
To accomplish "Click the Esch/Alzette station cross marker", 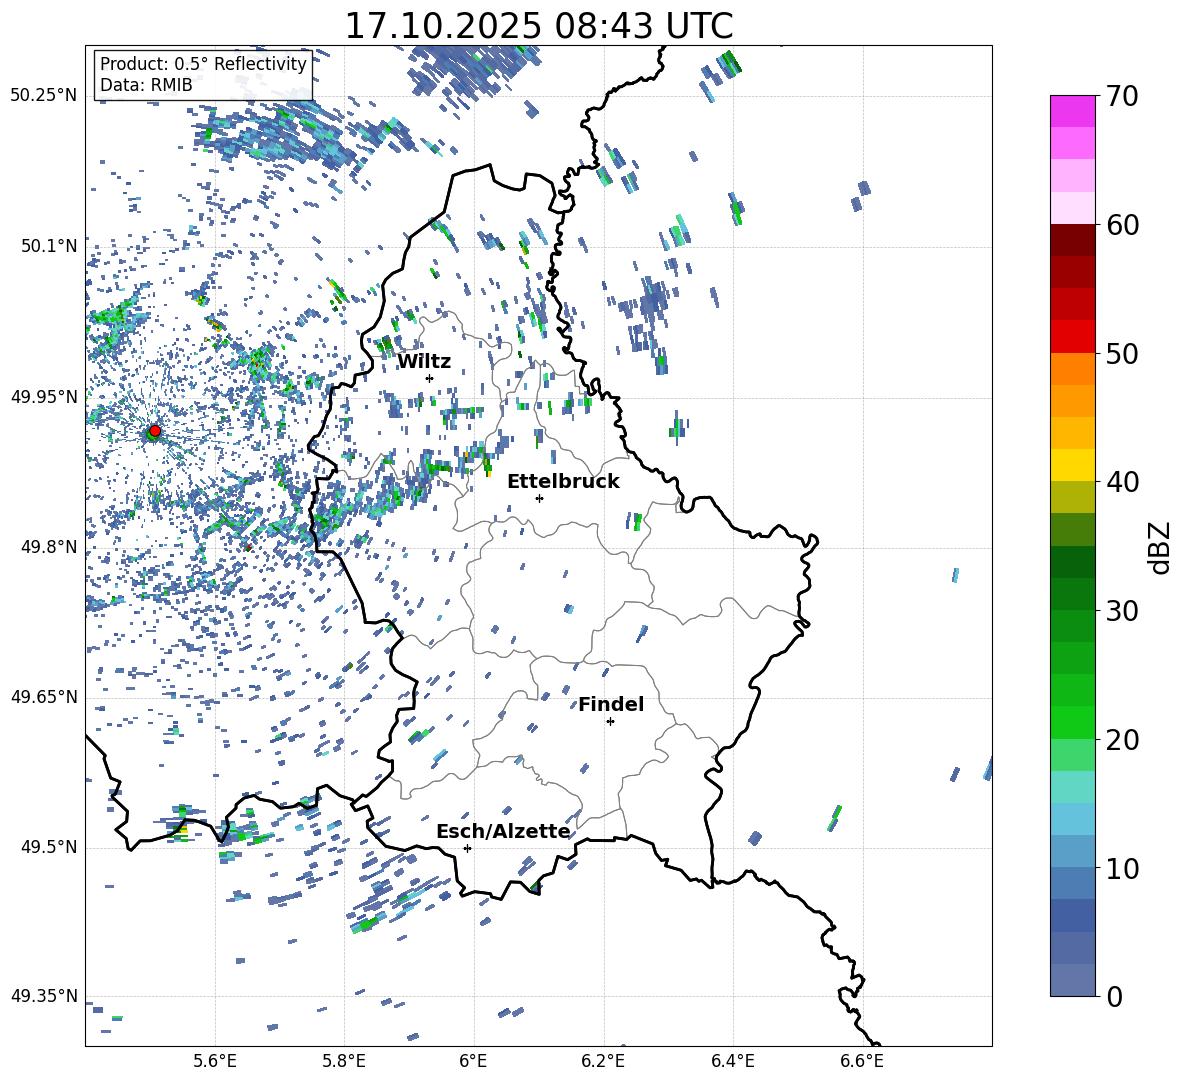I will [x=467, y=848].
